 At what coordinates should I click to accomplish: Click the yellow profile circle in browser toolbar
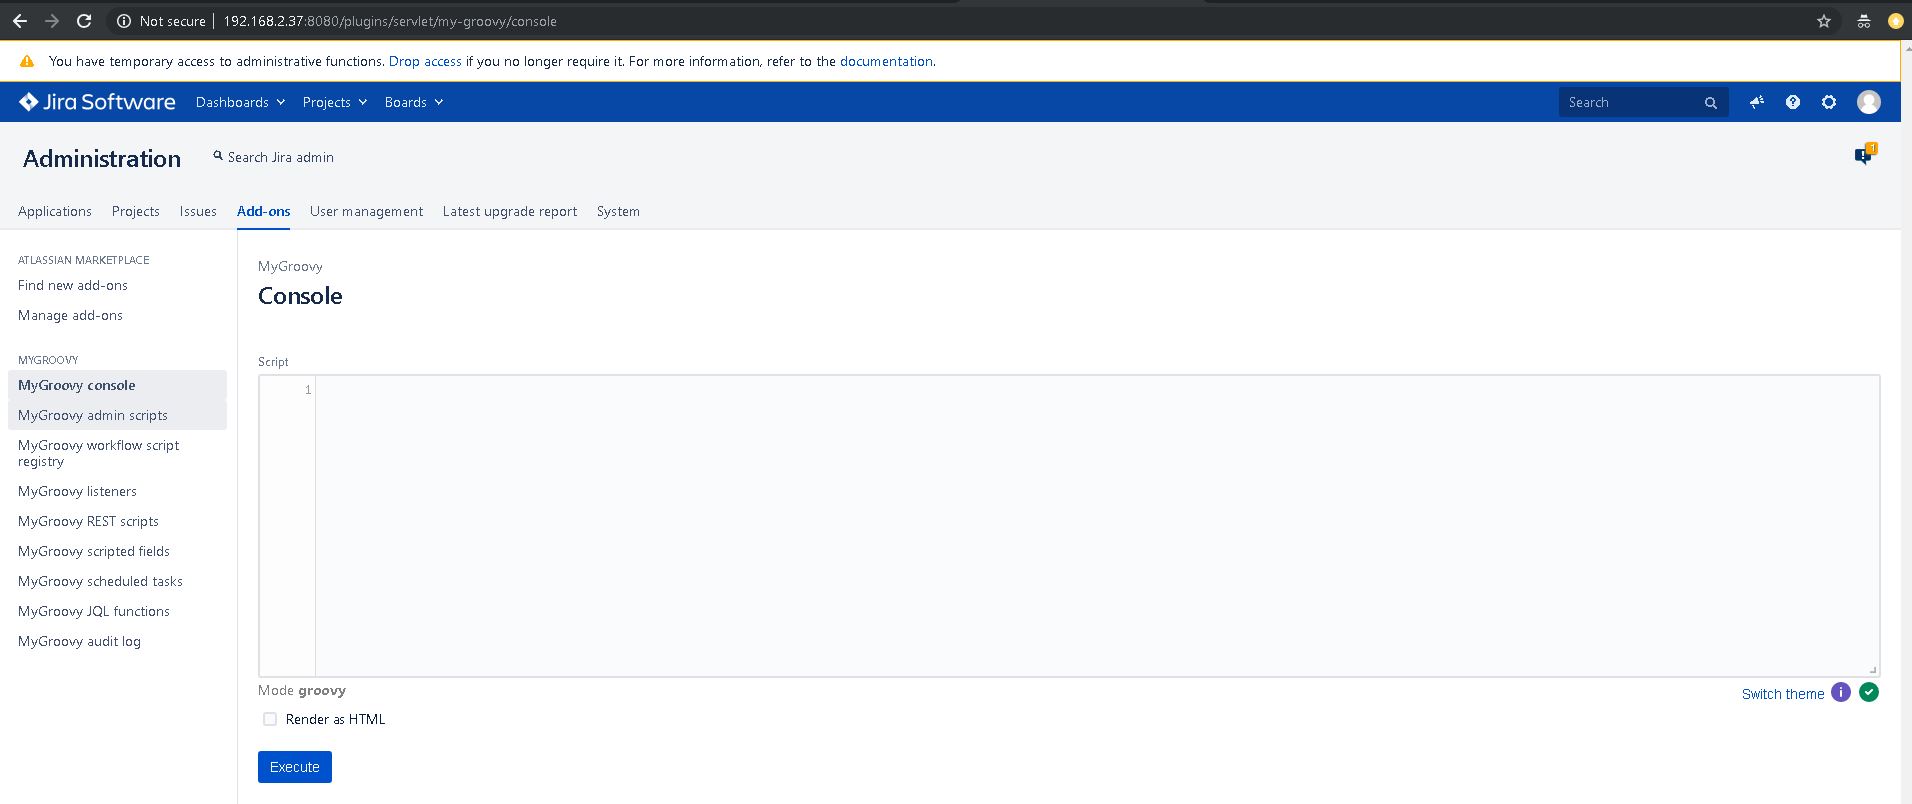click(x=1895, y=21)
